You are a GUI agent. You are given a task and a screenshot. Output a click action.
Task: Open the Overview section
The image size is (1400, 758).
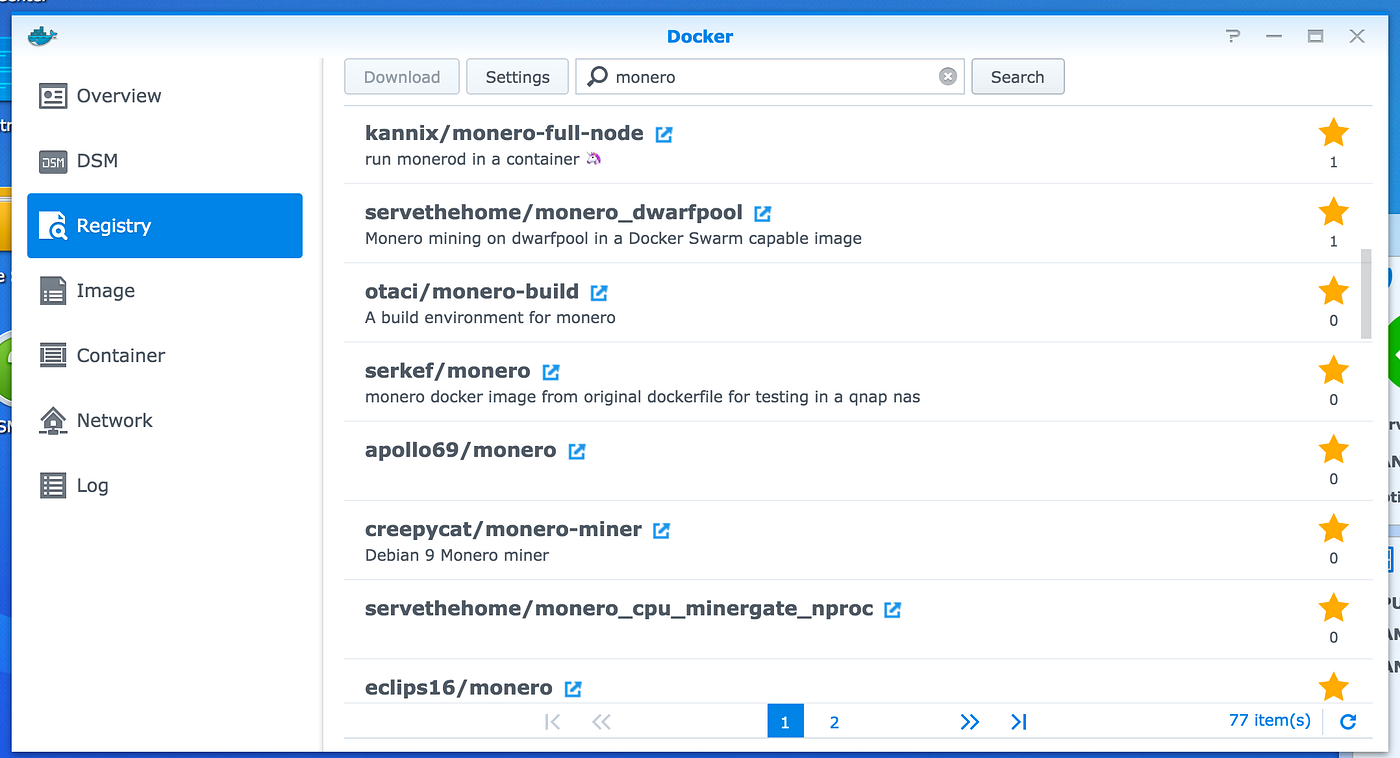[x=165, y=96]
